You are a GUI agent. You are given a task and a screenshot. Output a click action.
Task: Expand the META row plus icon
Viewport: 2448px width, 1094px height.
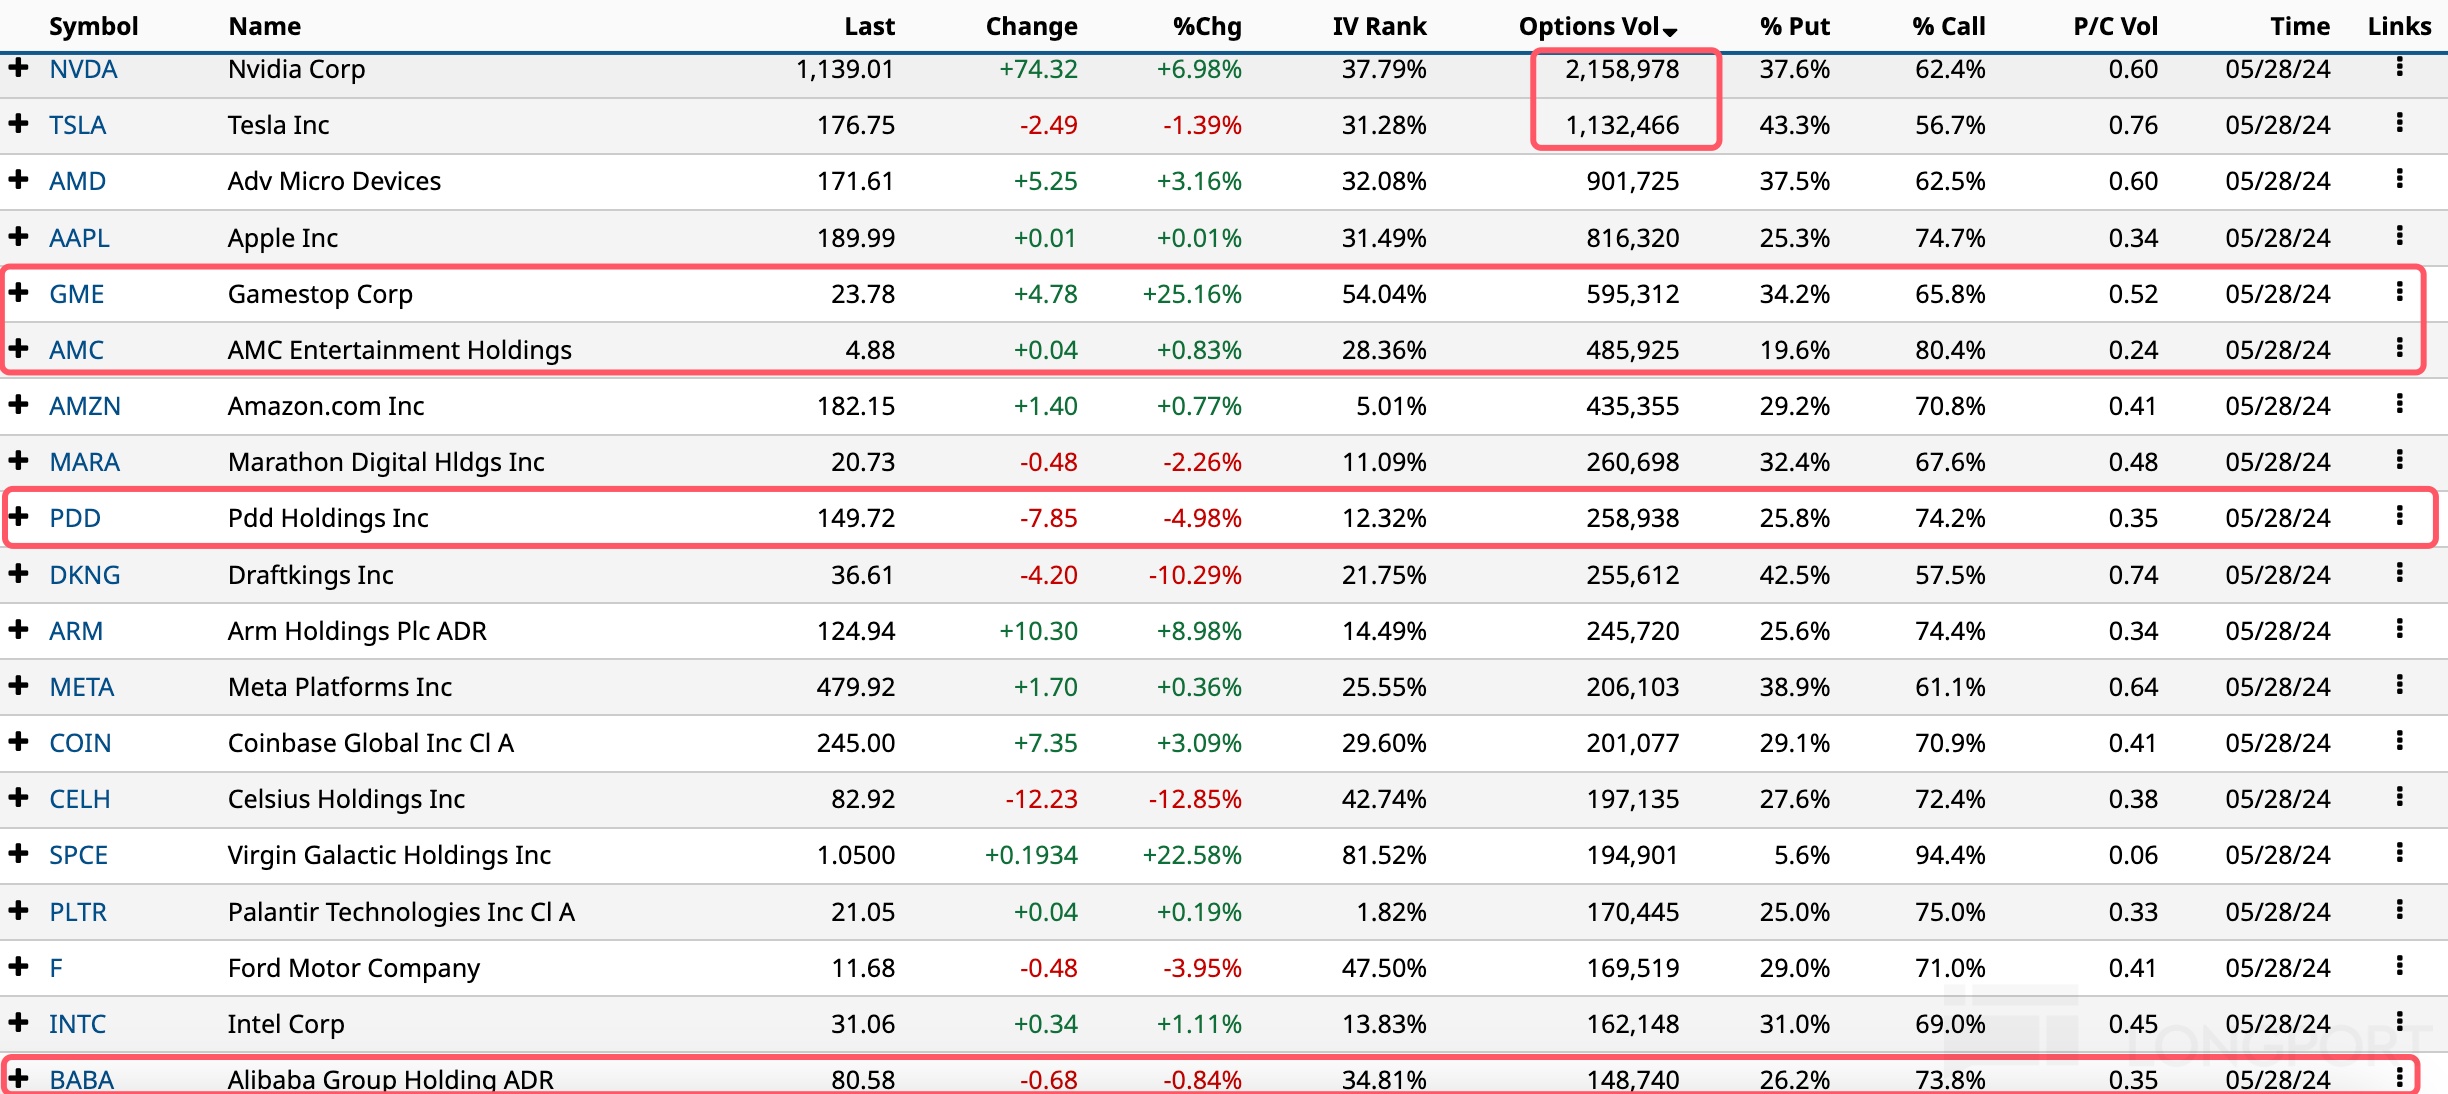(18, 685)
